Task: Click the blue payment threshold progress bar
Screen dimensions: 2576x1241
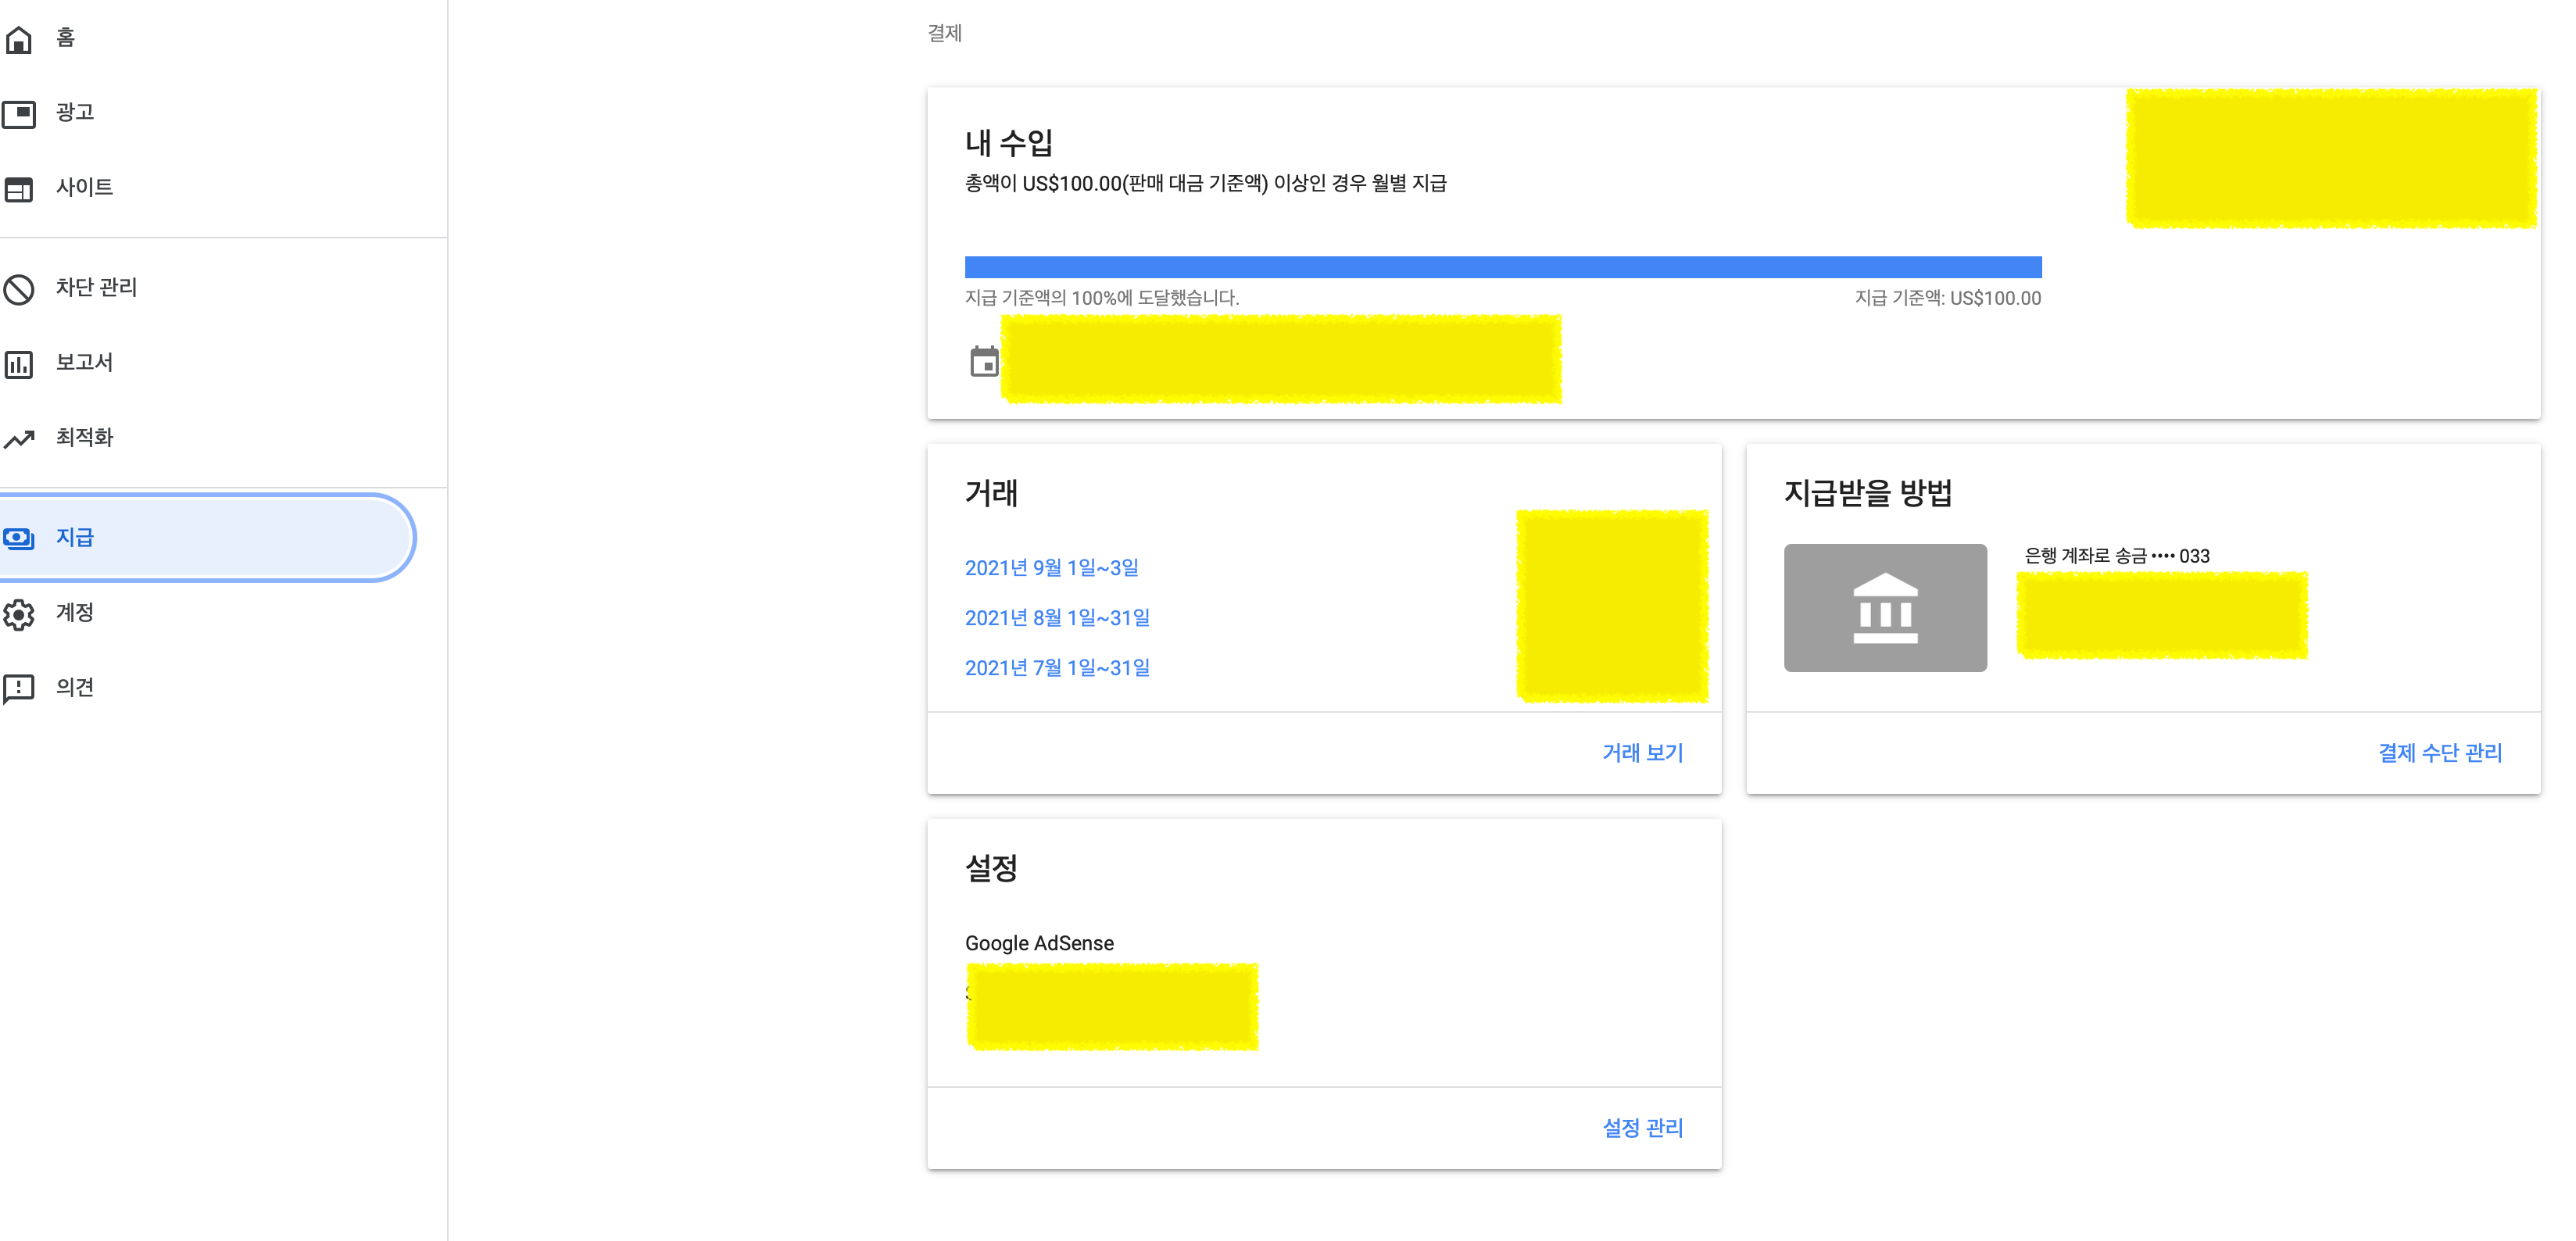Action: coord(1500,265)
